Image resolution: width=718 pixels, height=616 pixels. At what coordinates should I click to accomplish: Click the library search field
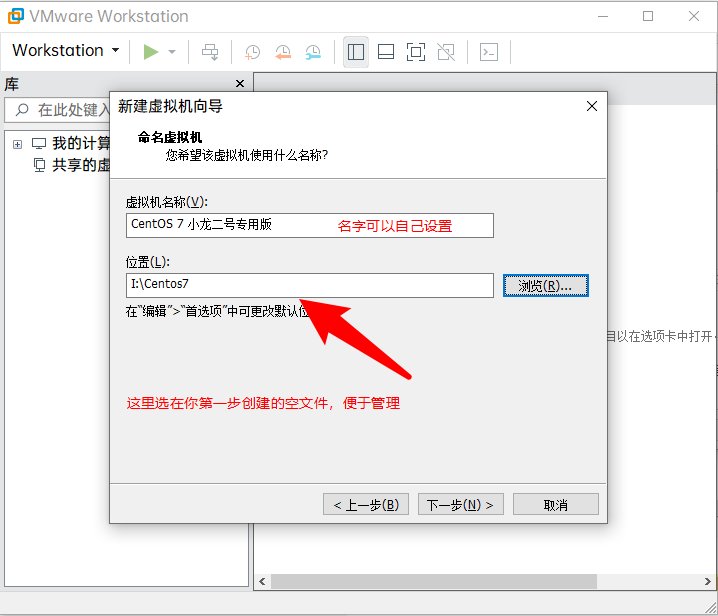57,110
